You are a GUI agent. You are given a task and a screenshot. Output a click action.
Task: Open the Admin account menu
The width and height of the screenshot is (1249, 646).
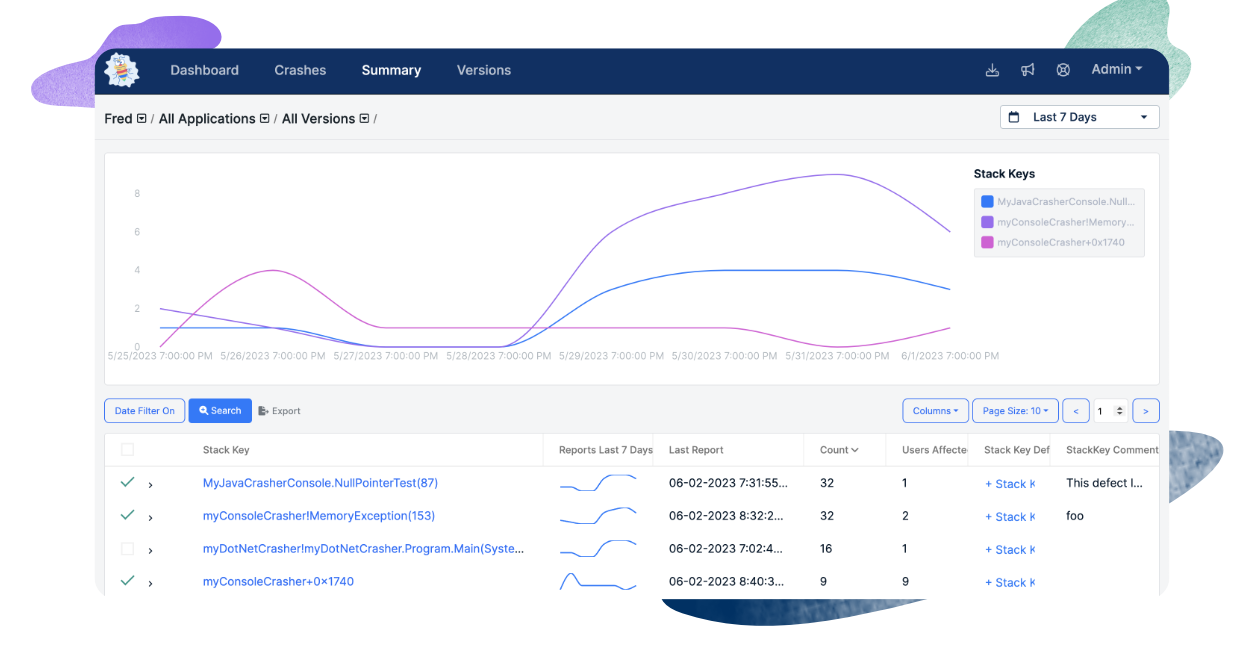point(1116,69)
